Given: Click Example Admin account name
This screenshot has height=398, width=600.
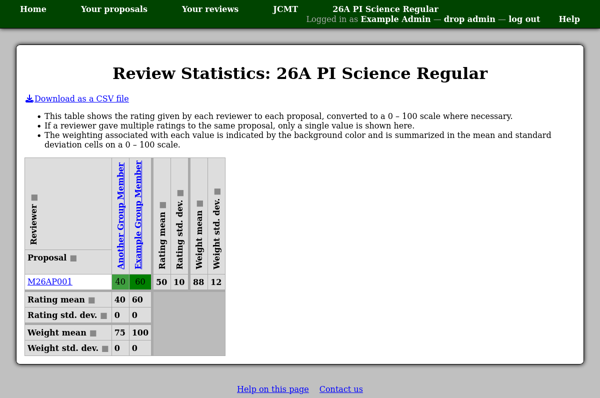Looking at the screenshot, I should point(396,19).
